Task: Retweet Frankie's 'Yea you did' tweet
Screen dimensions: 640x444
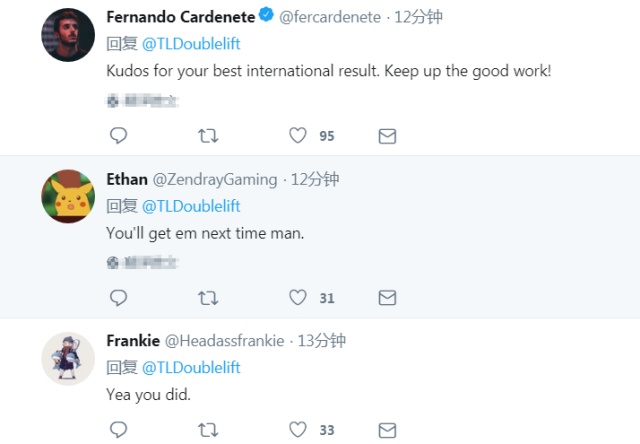Action: pos(208,430)
